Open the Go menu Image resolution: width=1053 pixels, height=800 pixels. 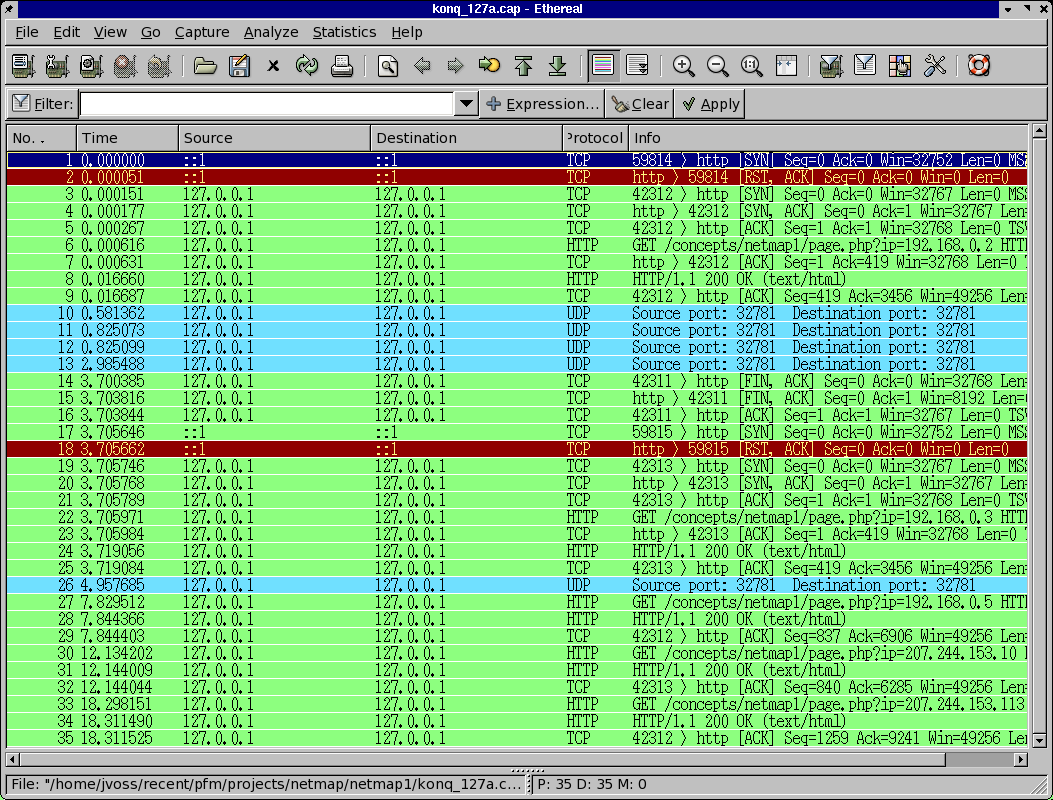tap(150, 32)
